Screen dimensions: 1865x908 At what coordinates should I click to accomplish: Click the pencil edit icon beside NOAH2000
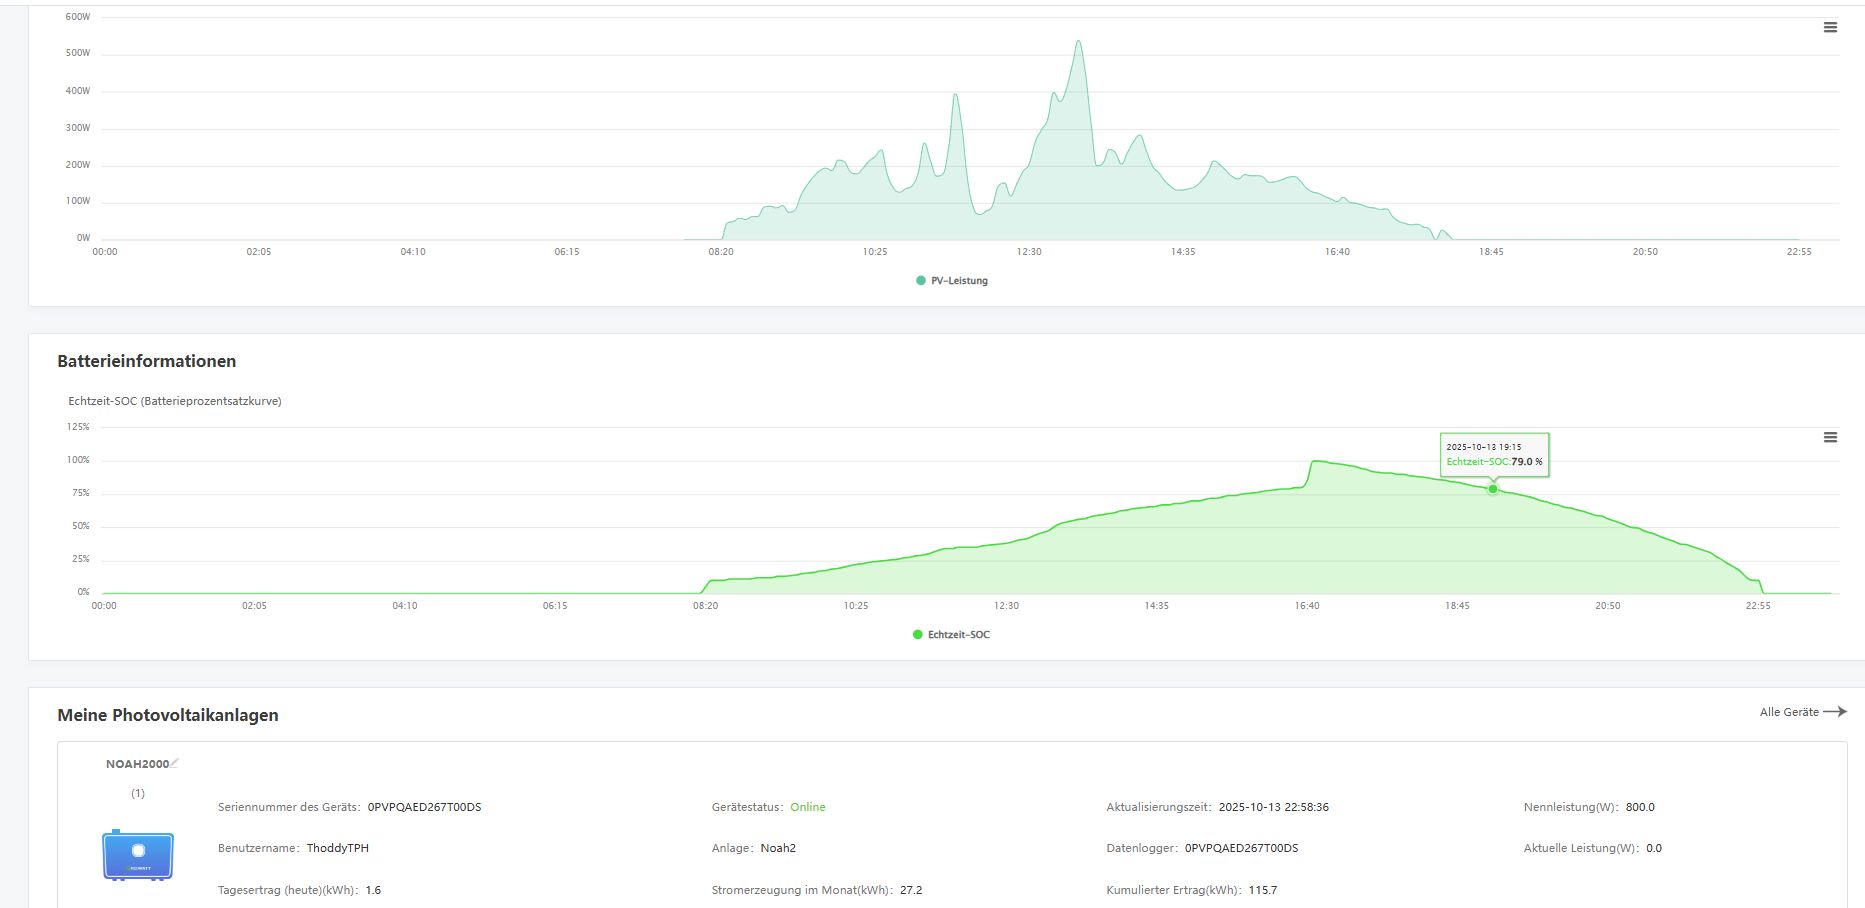coord(175,763)
